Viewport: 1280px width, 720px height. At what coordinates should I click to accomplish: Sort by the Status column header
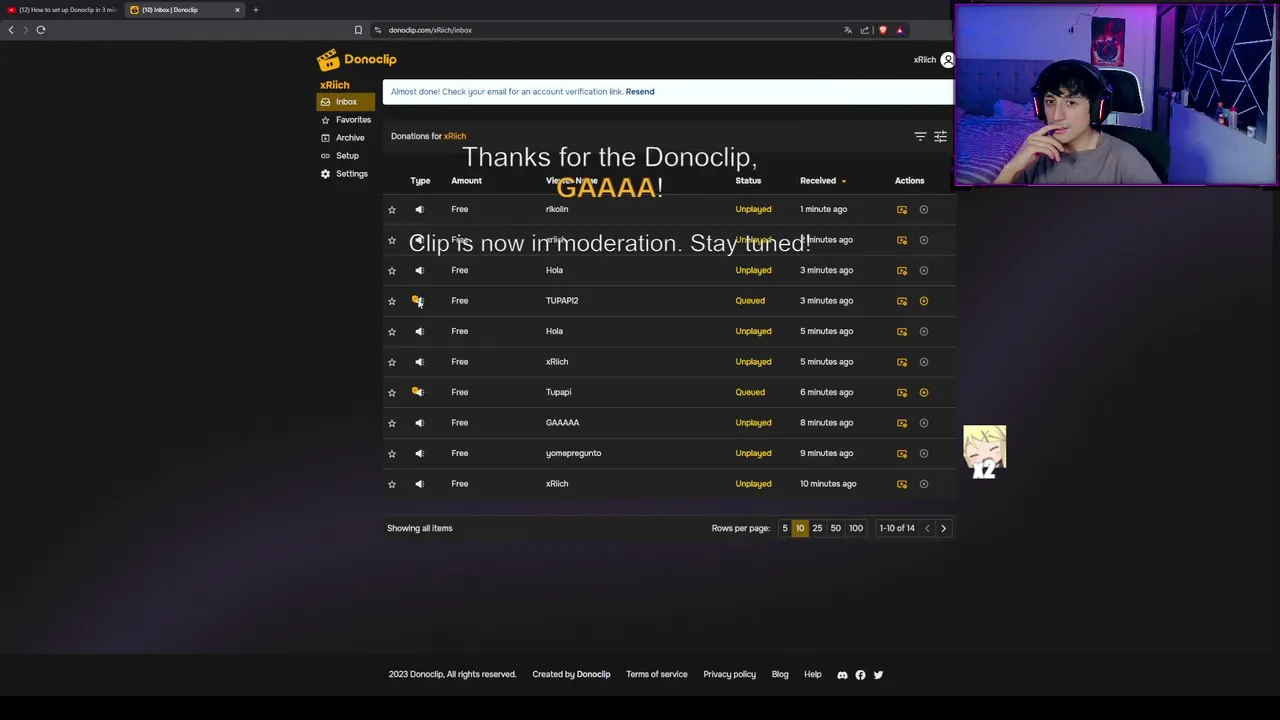(x=748, y=181)
